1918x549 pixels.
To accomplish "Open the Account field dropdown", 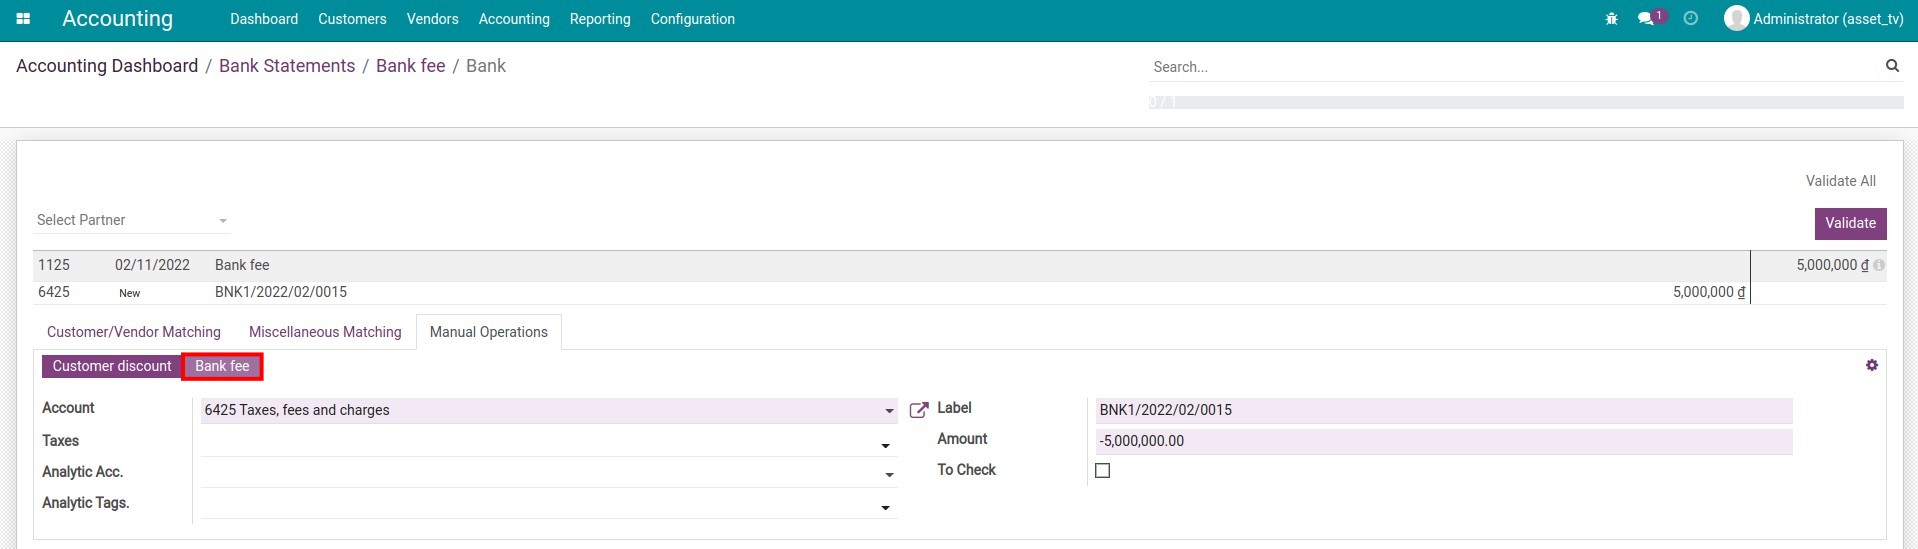I will pyautogui.click(x=888, y=411).
